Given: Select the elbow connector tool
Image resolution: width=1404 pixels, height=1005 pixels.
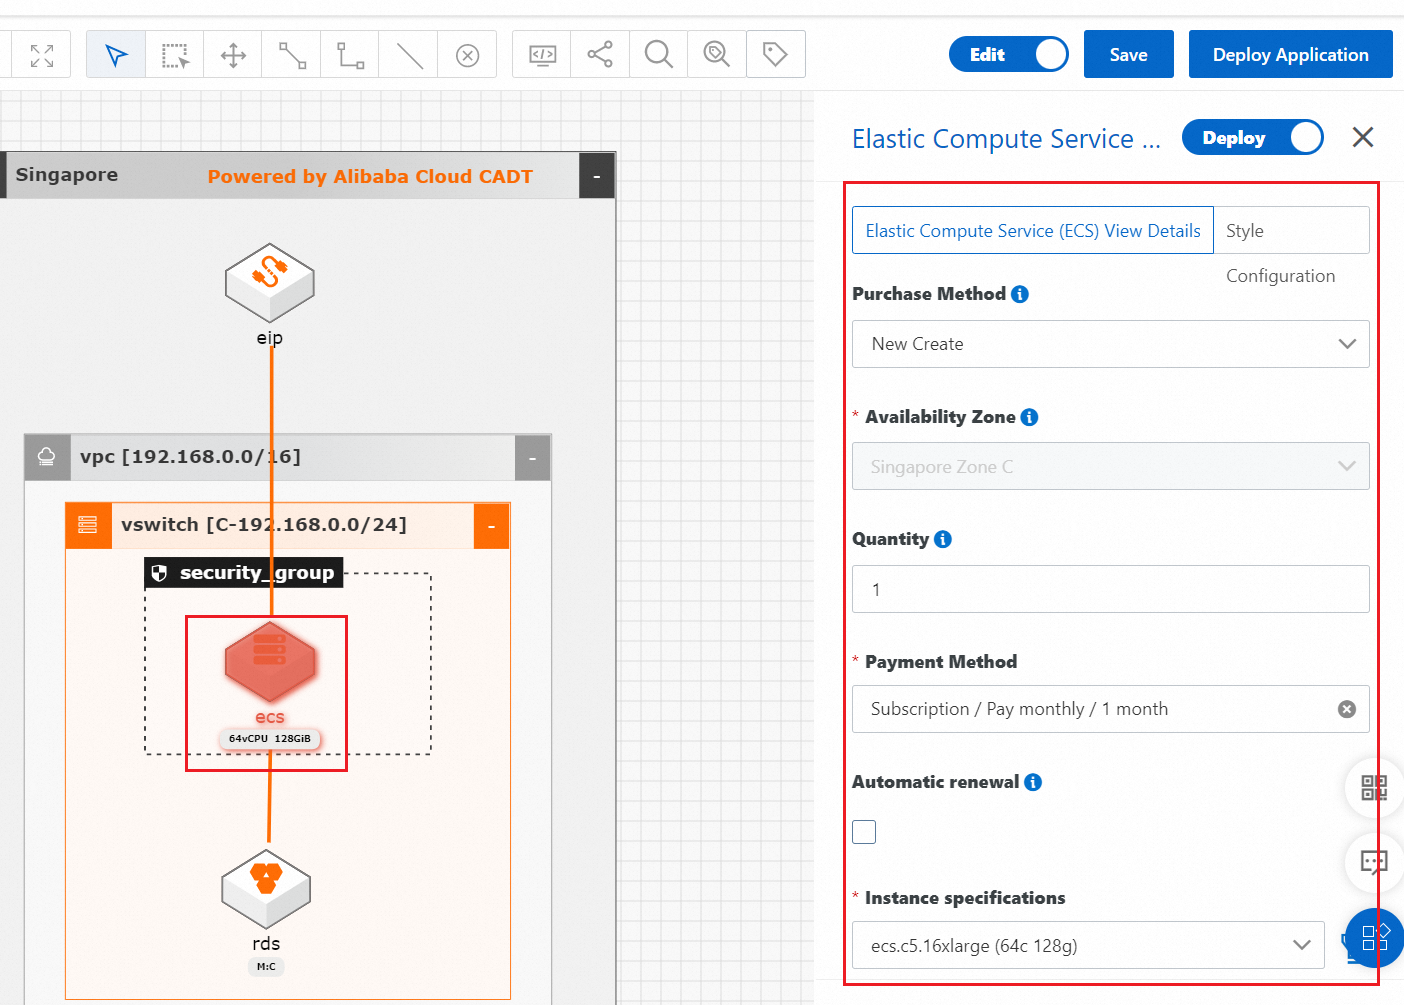Looking at the screenshot, I should pos(350,55).
